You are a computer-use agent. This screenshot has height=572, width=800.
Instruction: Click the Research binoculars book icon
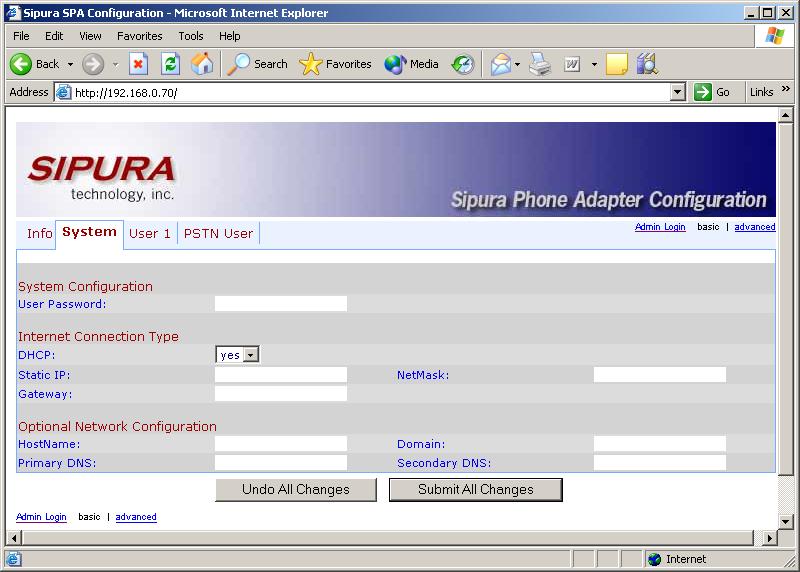click(647, 64)
